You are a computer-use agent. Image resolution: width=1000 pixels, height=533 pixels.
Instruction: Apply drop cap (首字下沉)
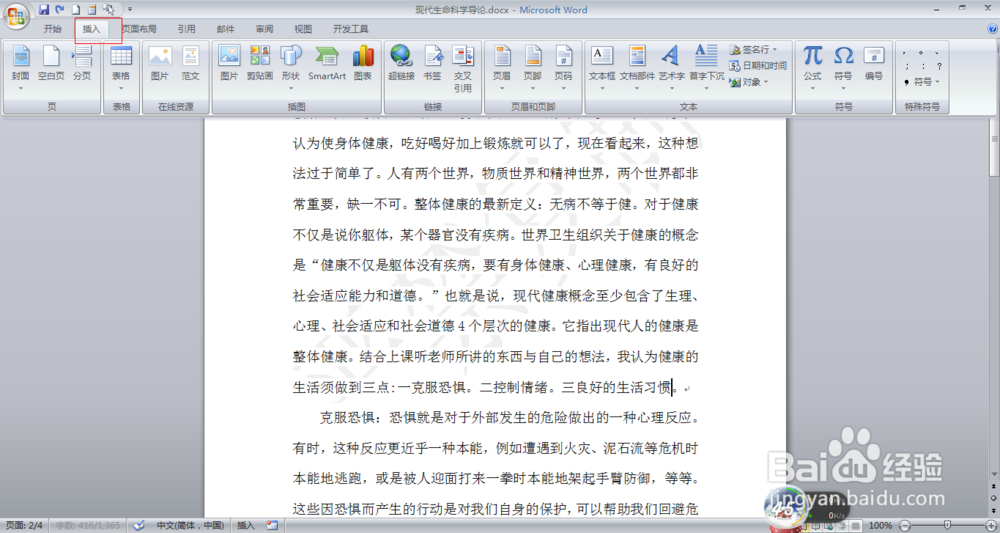pos(706,64)
